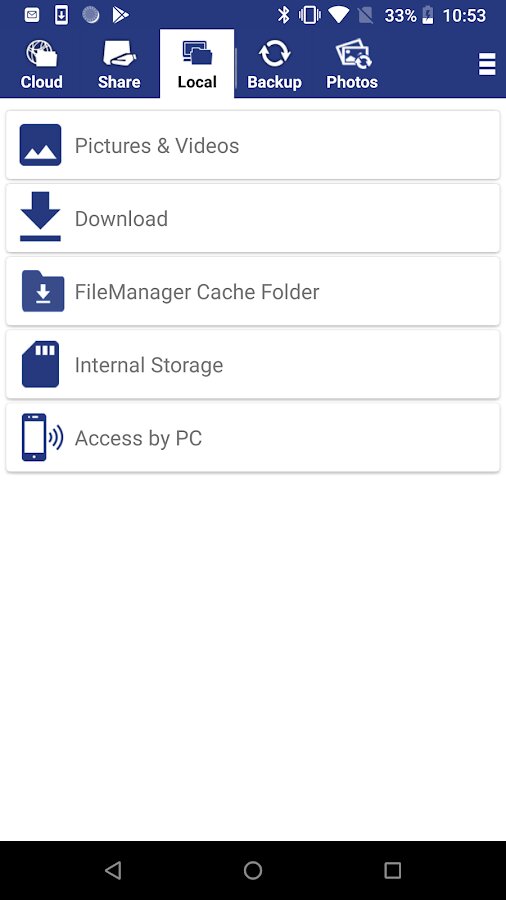Tap the Pictures & Videos image icon
The height and width of the screenshot is (900, 506).
tap(40, 145)
